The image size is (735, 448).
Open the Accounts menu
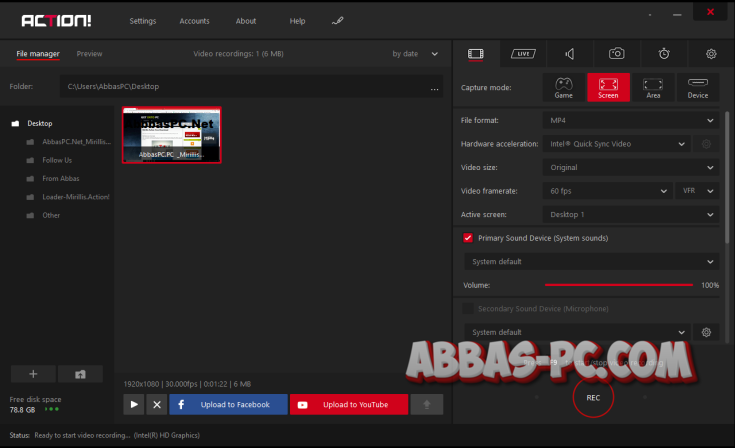pyautogui.click(x=195, y=20)
